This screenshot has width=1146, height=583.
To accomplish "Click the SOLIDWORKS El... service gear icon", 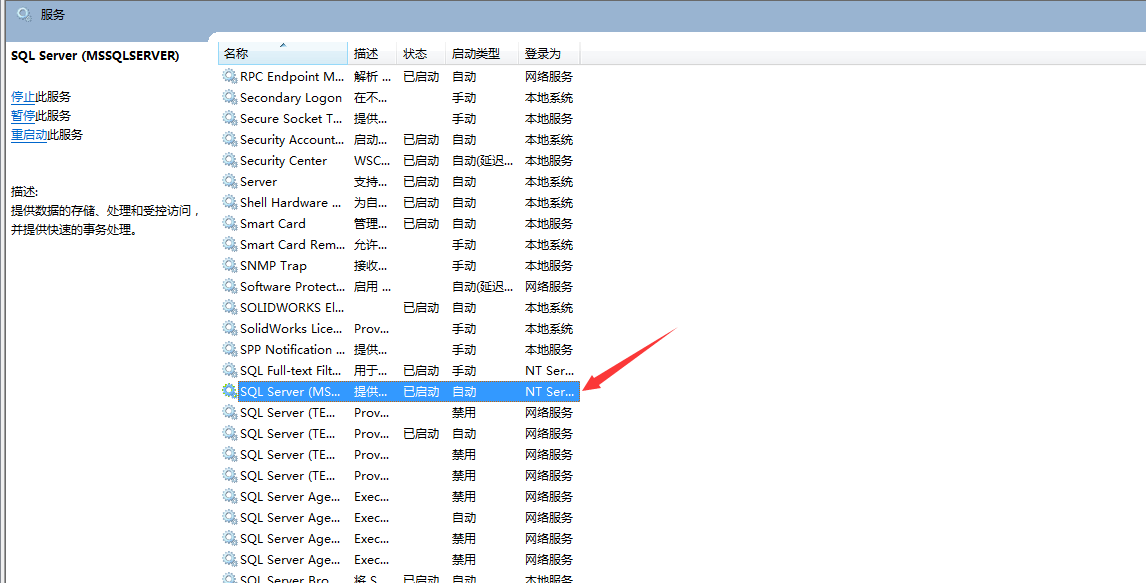I will 229,308.
